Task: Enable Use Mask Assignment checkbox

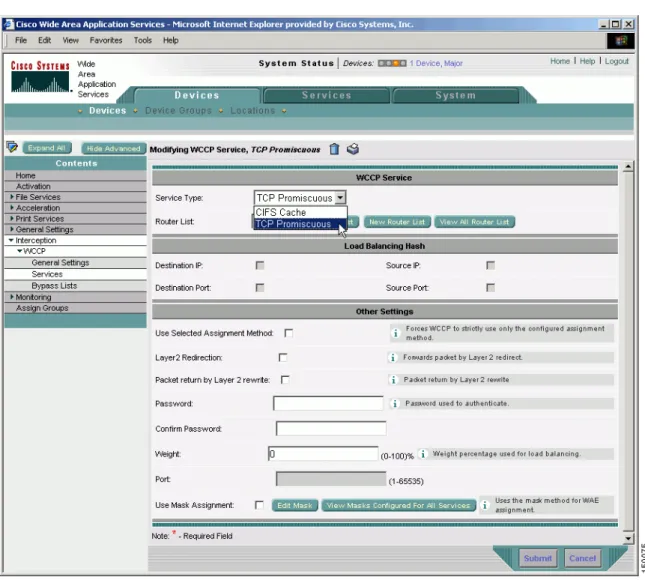Action: 259,505
